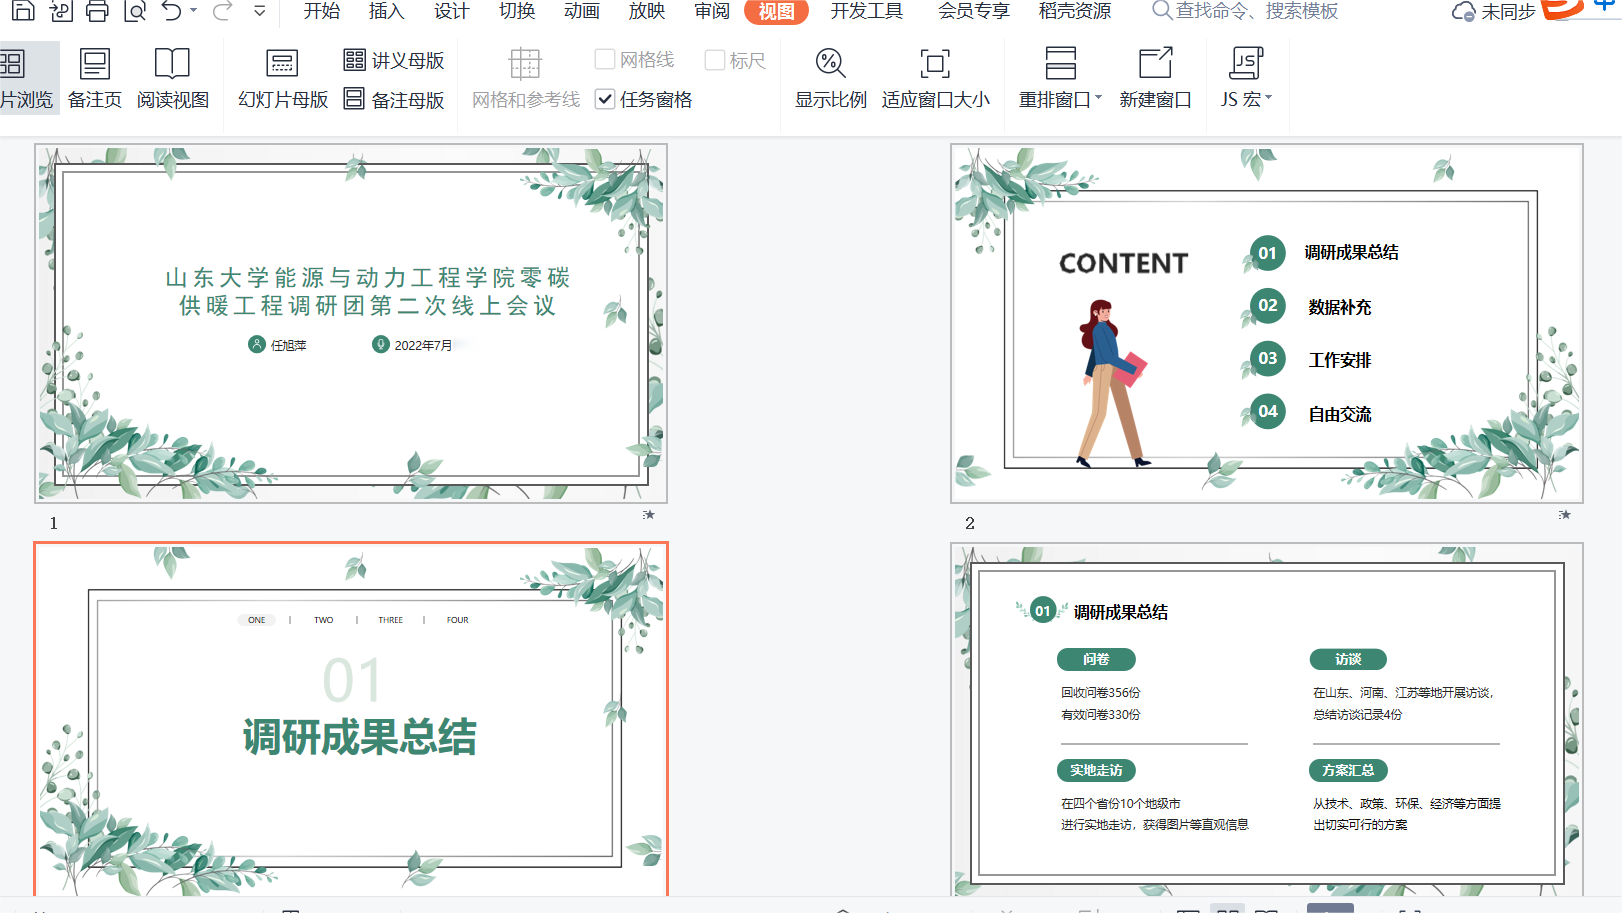
Task: Click the Redo arrow icon
Action: (222, 11)
